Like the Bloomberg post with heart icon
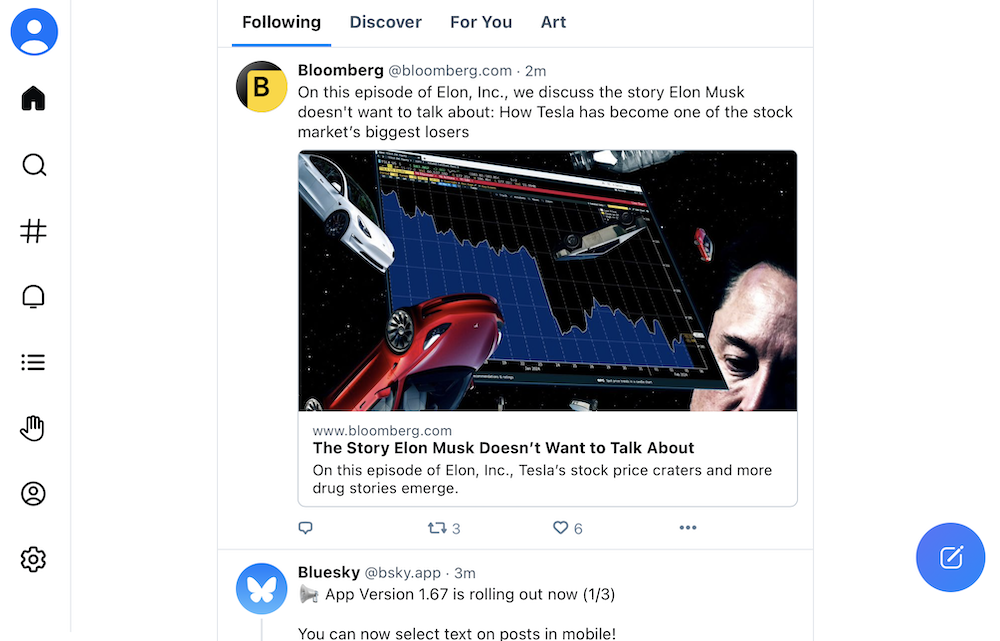Screen dimensions: 1000x641 [x=561, y=528]
